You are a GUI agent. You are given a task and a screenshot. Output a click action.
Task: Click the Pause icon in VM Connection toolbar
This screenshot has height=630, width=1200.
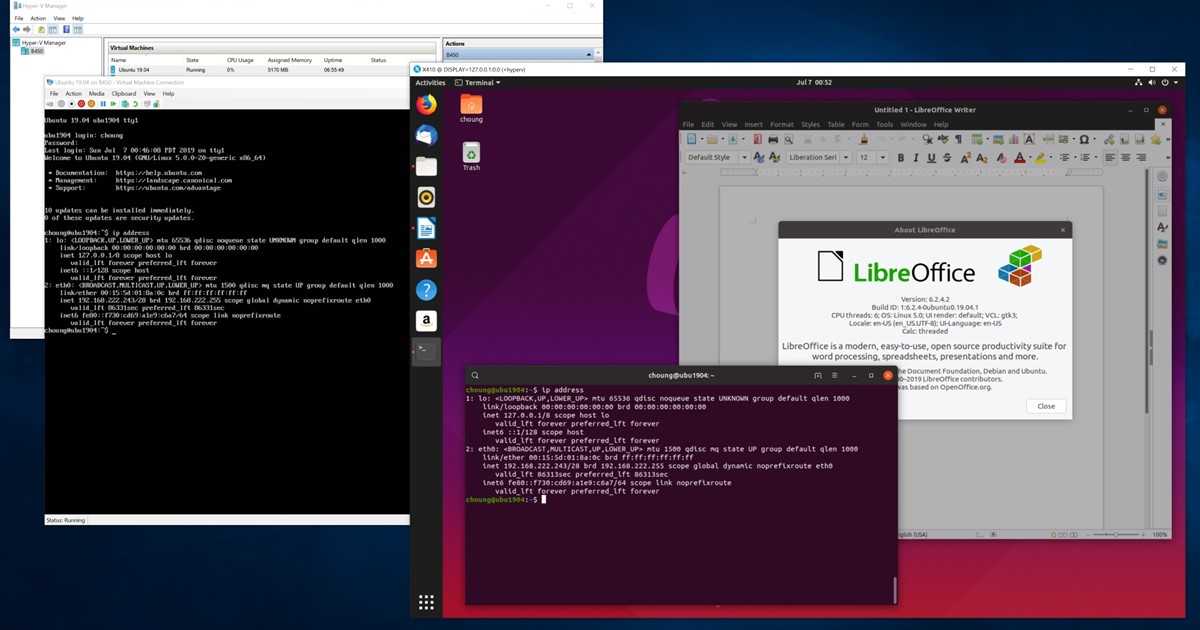[x=103, y=104]
